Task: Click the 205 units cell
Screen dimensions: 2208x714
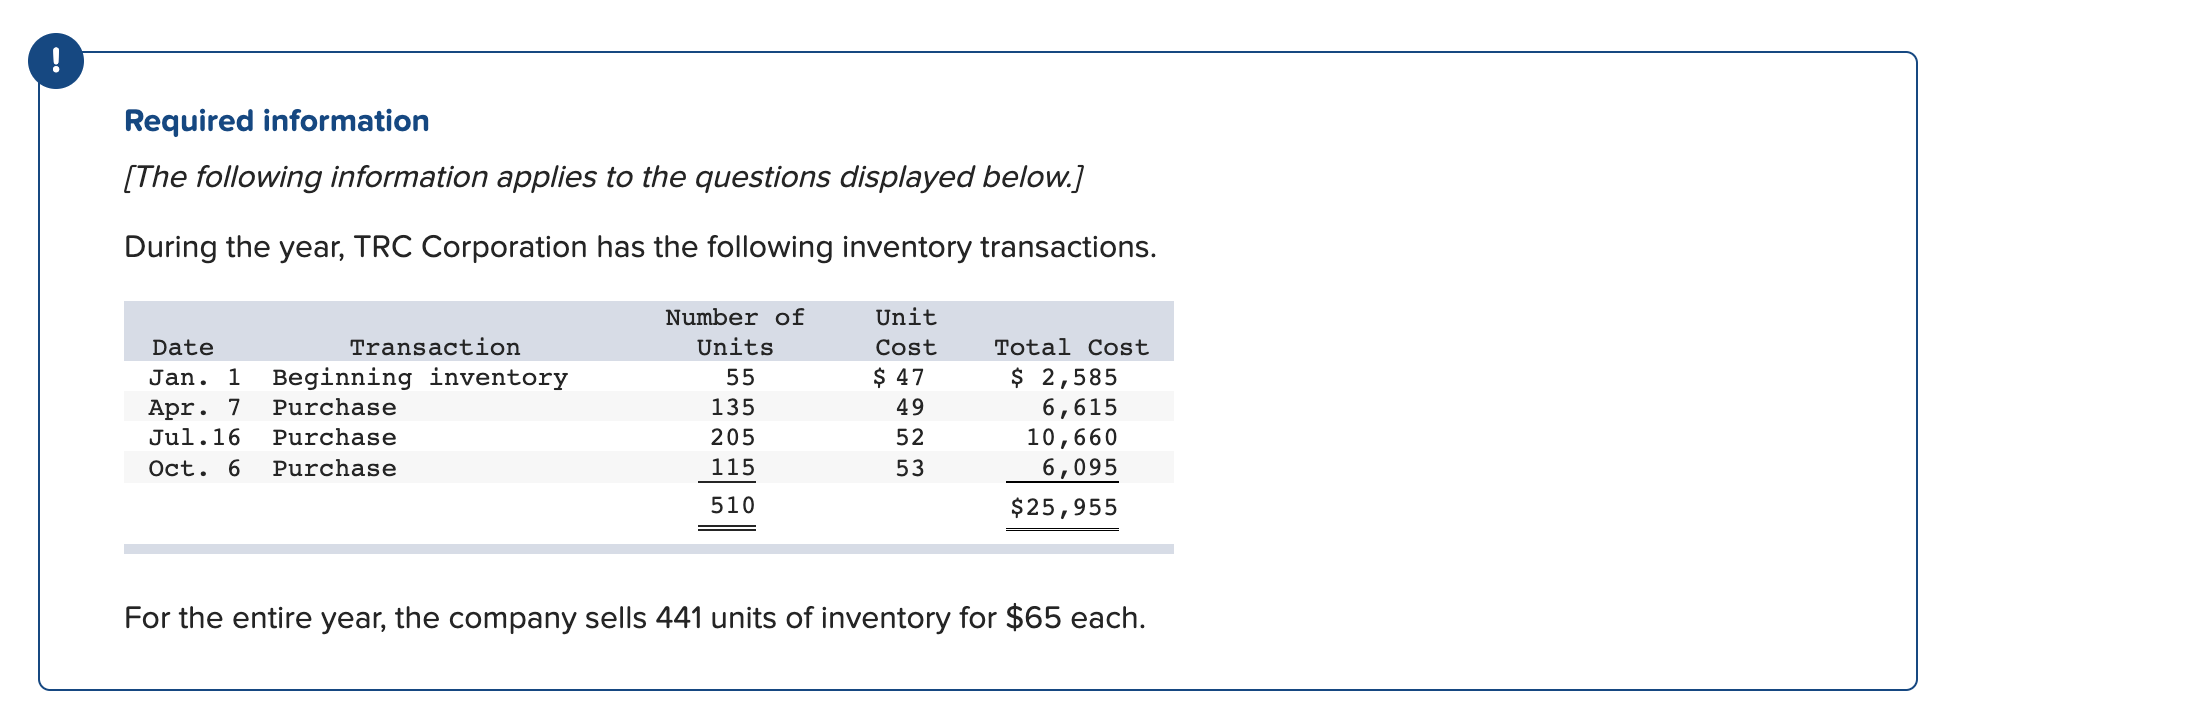Action: click(x=733, y=437)
